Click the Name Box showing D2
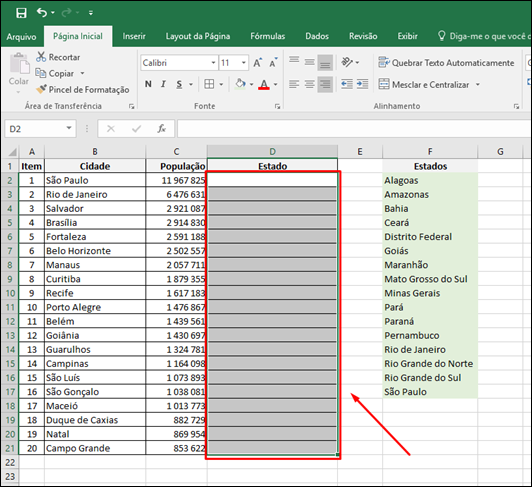Screen dimensions: 532x487 [x=34, y=129]
